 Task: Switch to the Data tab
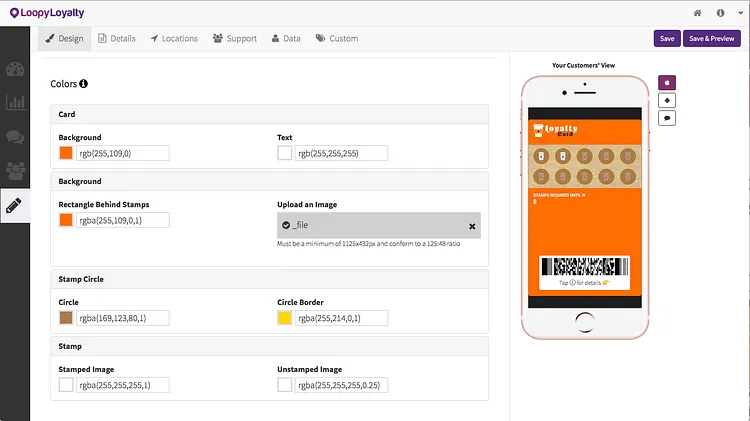coord(286,38)
